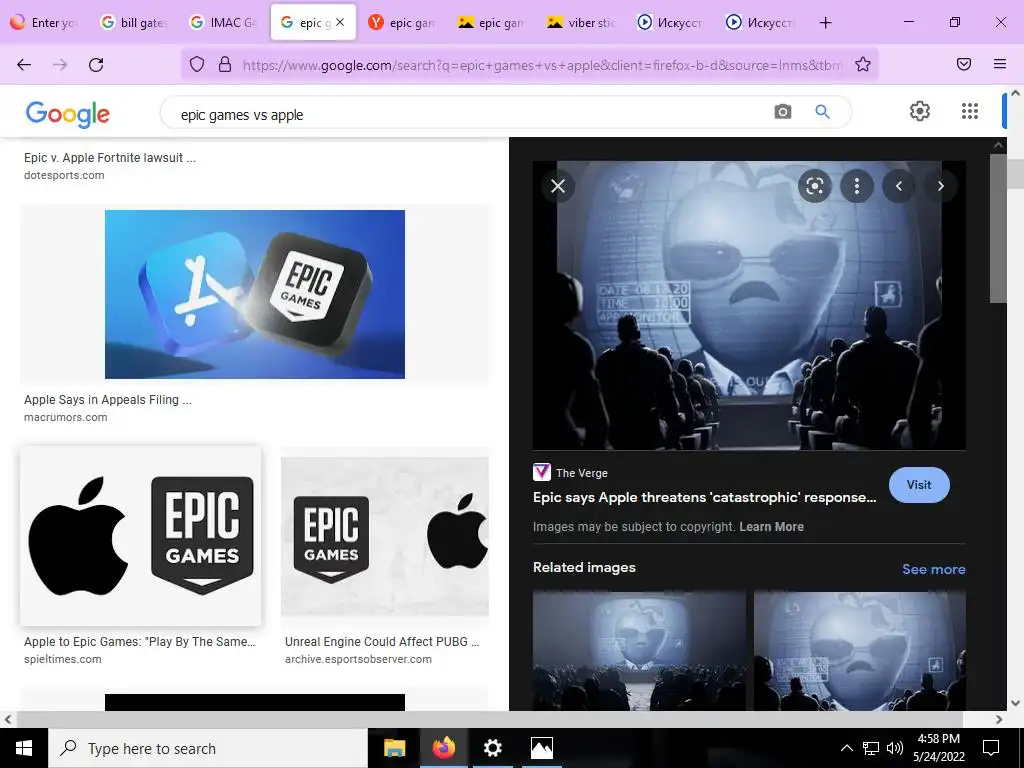Switch to the last 'Искусст' tab
Screen dimensions: 1024x768
coord(761,22)
